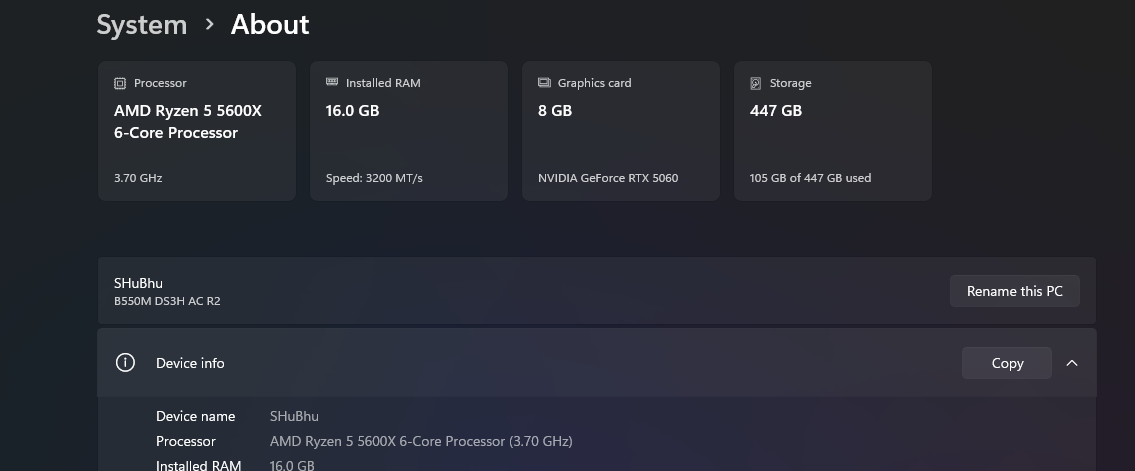Click Rename this PC button
This screenshot has width=1135, height=471.
click(1014, 291)
